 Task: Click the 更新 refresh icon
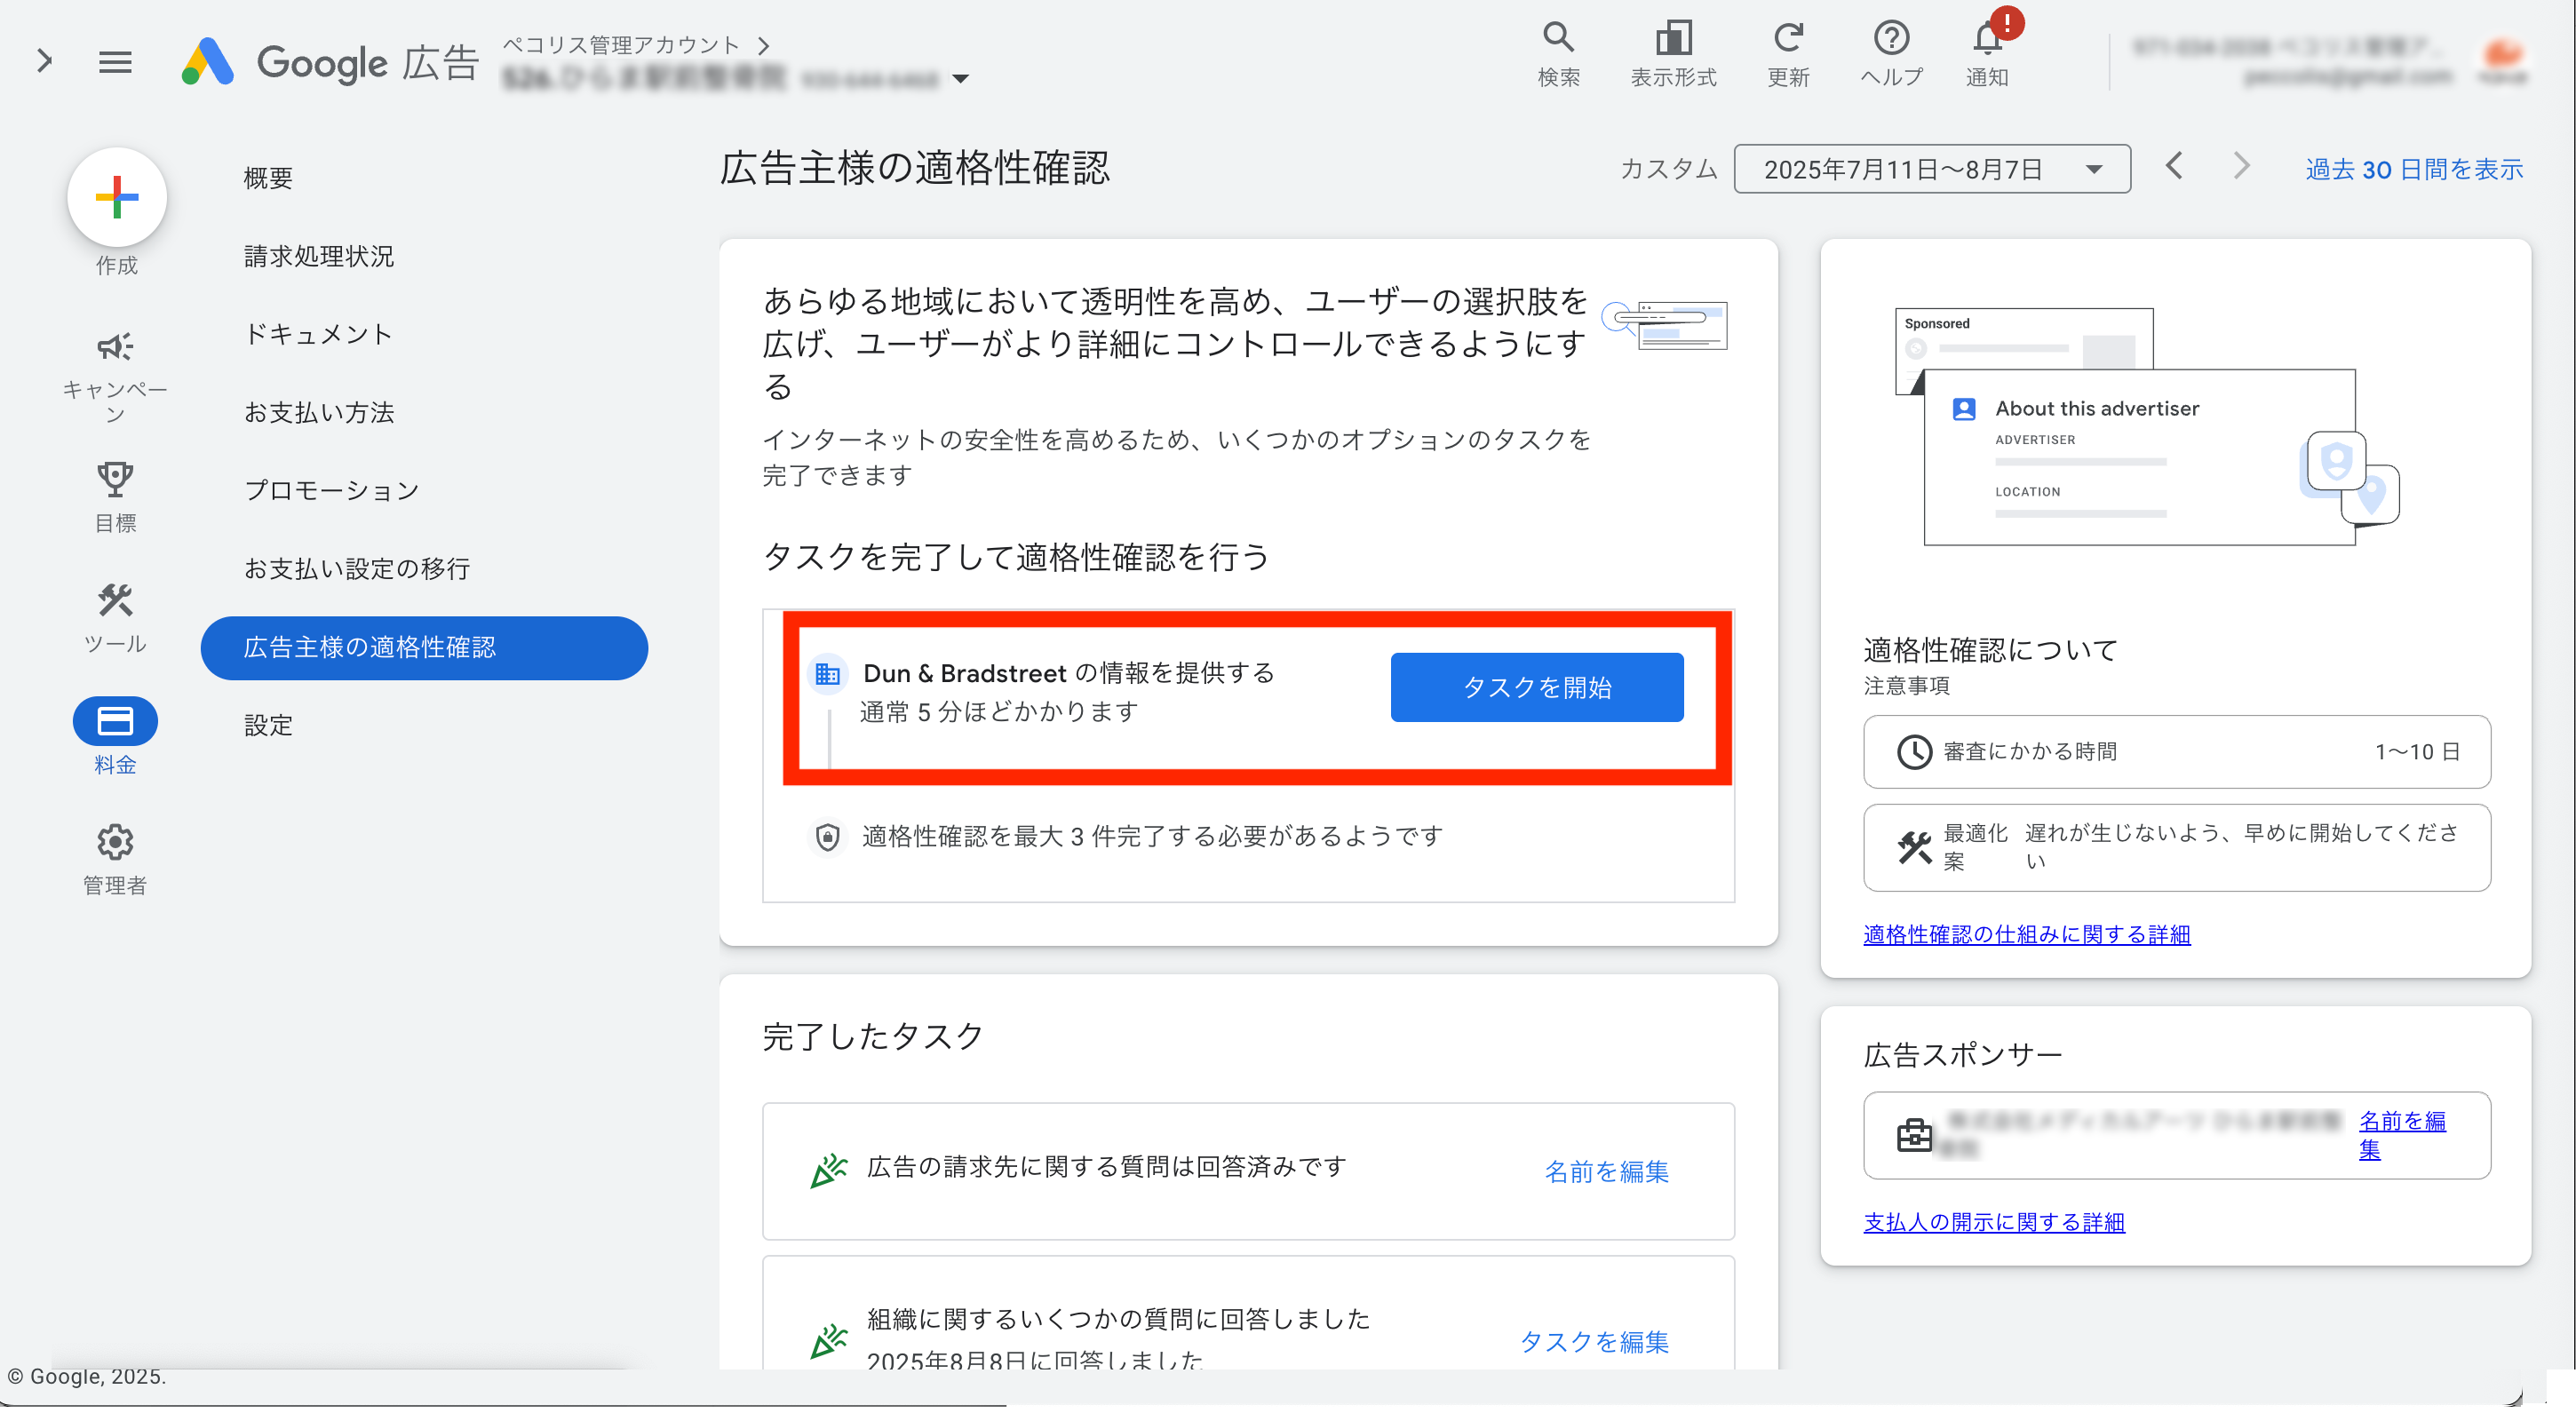click(1787, 38)
